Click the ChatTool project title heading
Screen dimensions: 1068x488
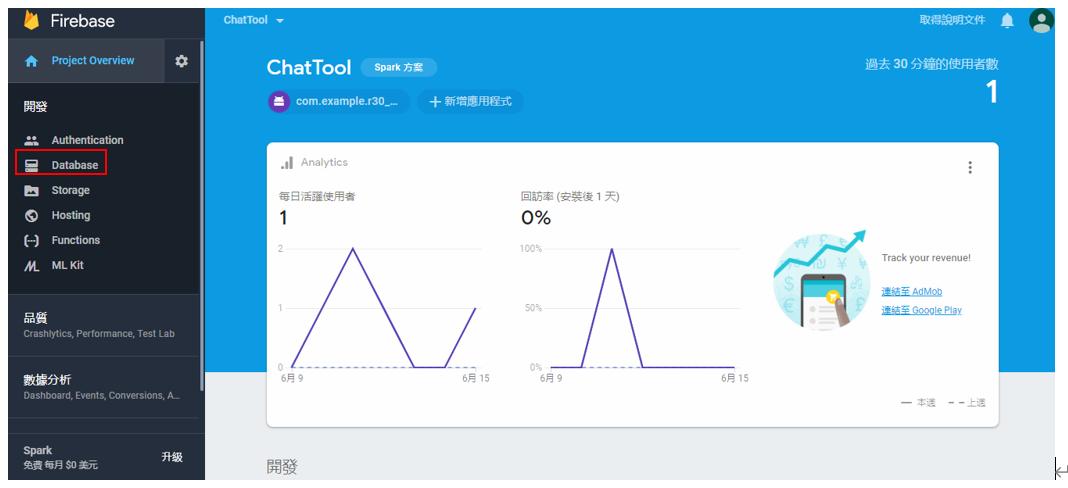(x=309, y=67)
